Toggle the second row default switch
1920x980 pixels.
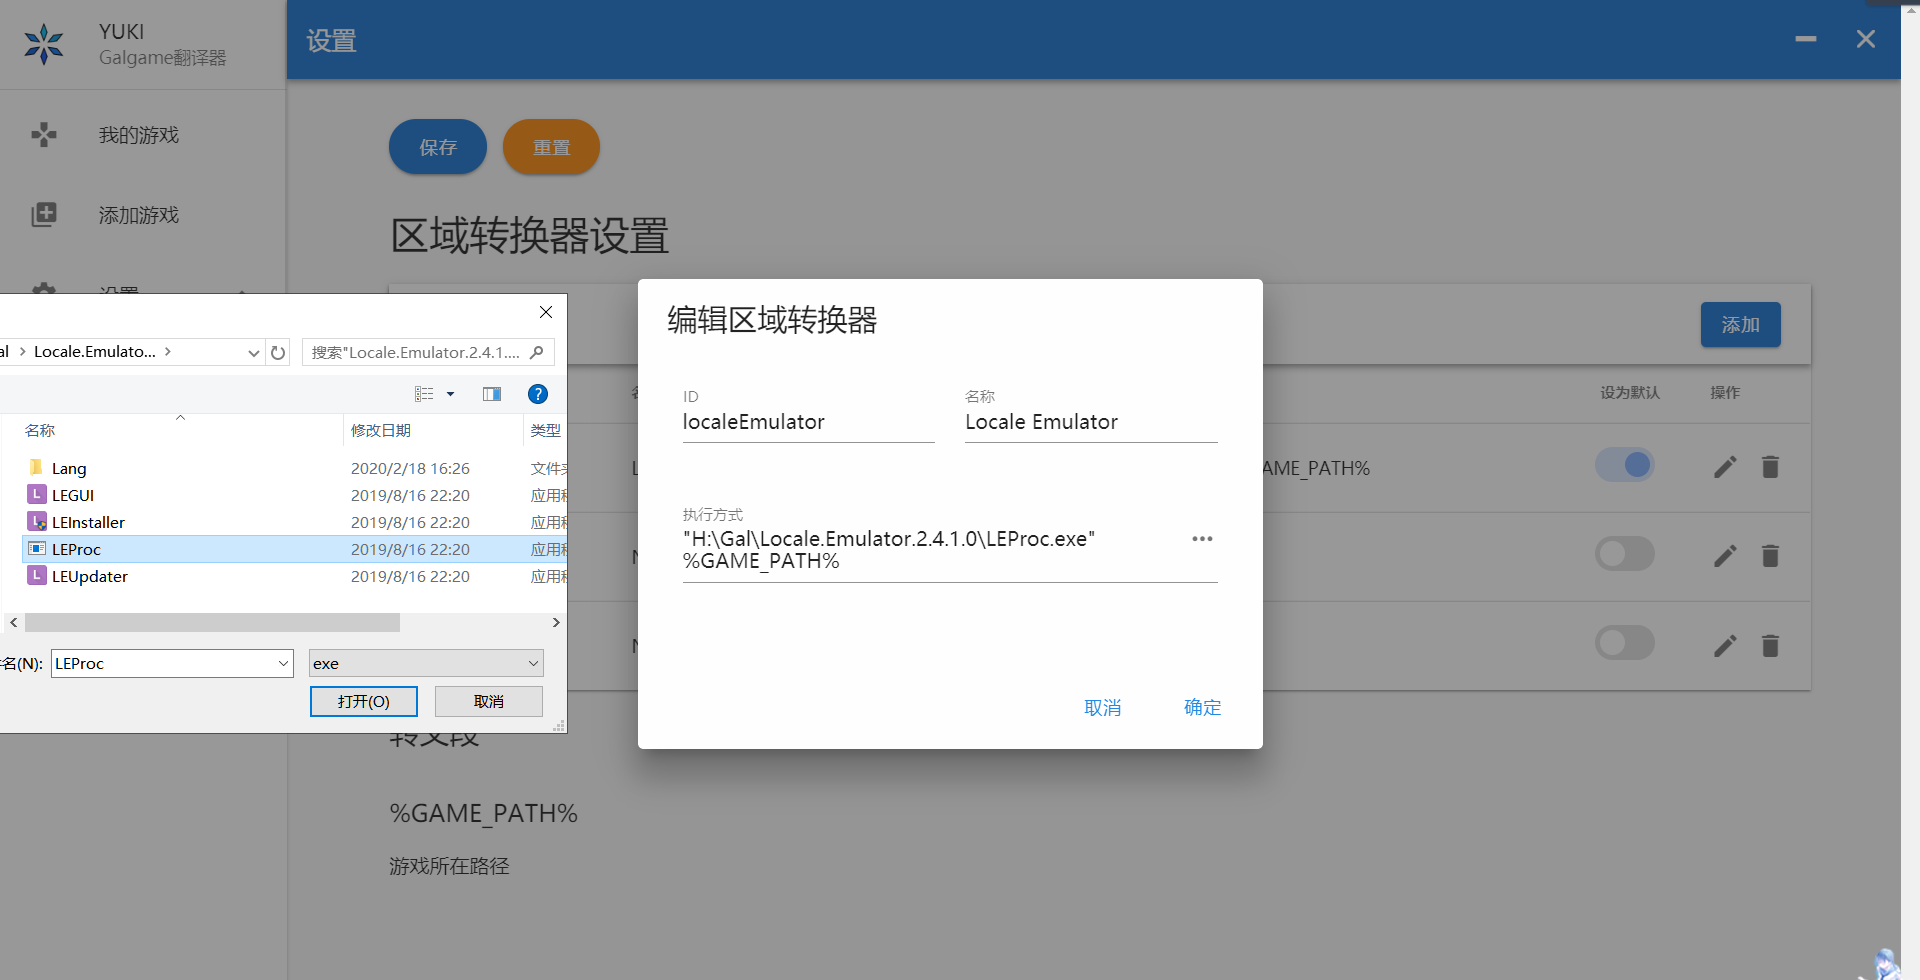point(1625,554)
